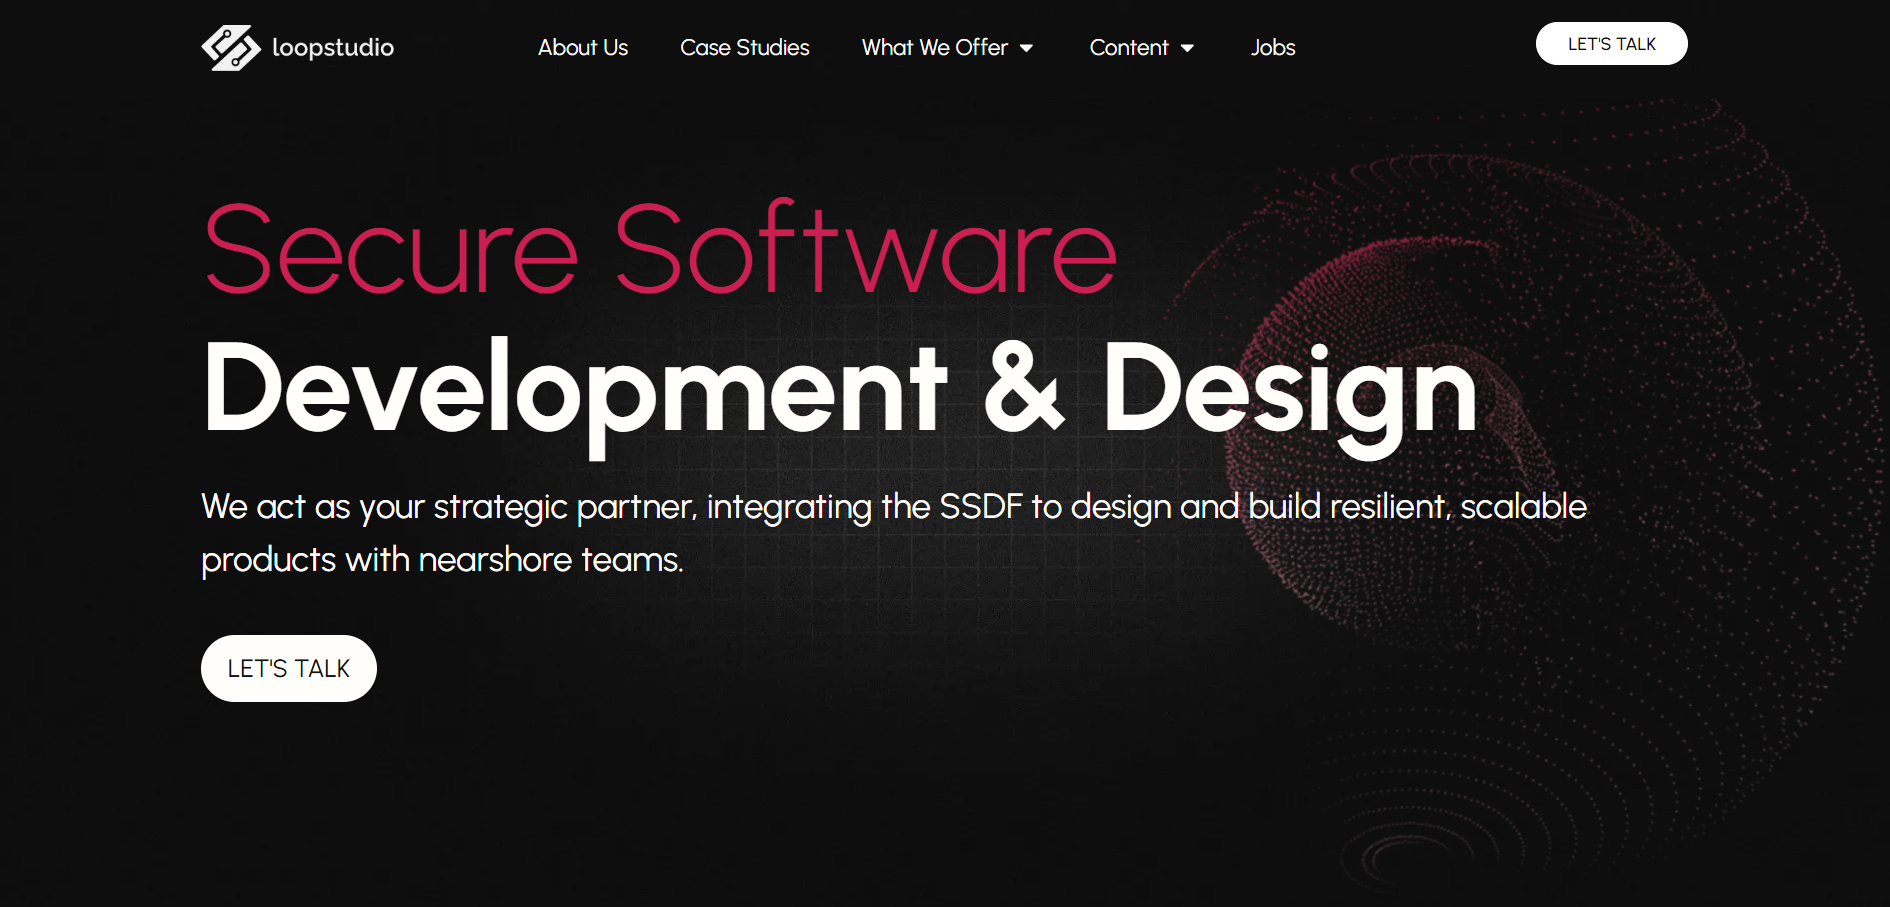Click the loopstudio diamond logo icon

(231, 48)
